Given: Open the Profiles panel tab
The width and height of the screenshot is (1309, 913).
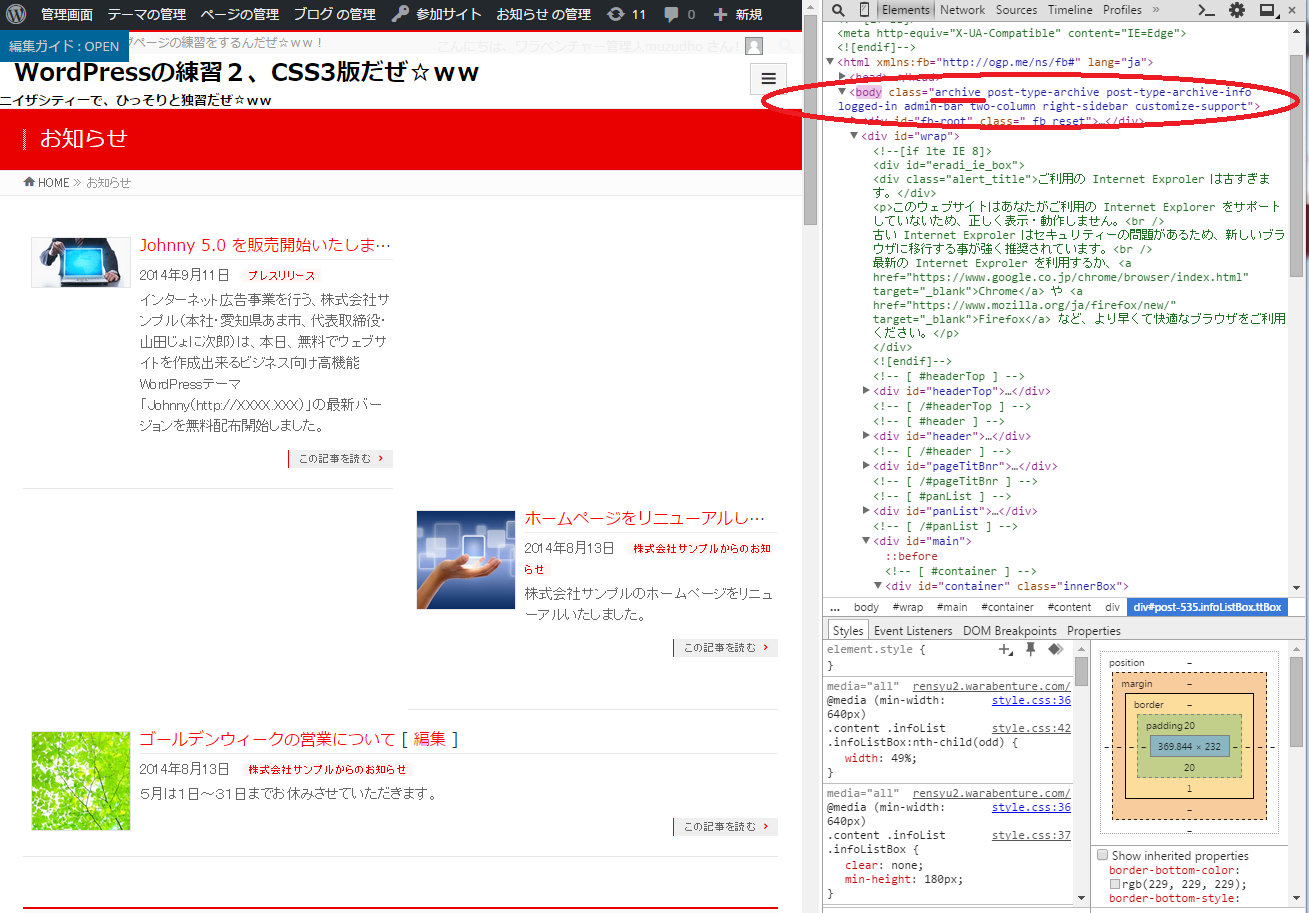Looking at the screenshot, I should 1122,10.
